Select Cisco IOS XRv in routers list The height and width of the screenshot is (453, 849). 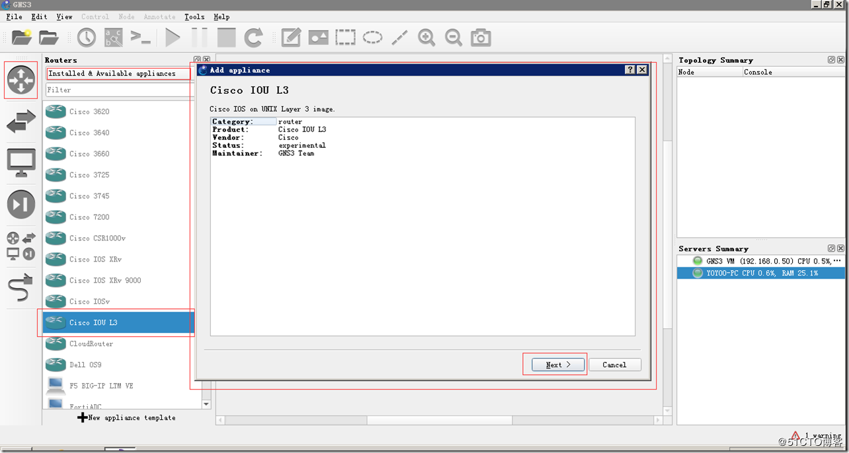click(x=119, y=259)
